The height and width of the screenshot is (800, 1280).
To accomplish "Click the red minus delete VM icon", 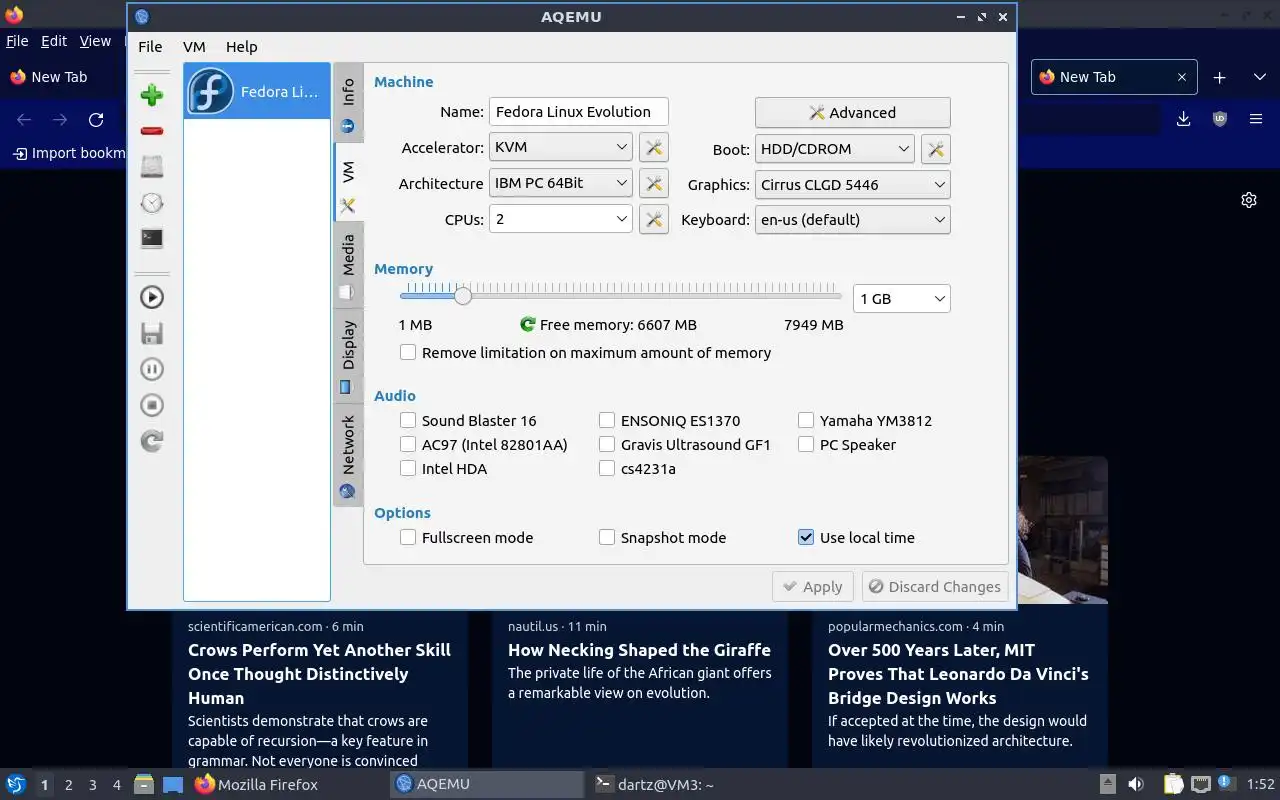I will tap(152, 131).
